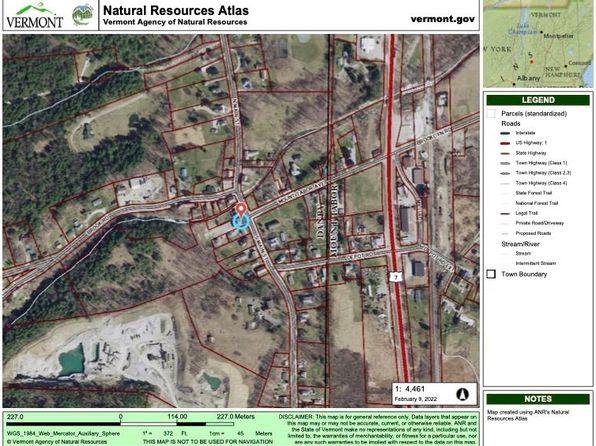This screenshot has height=446, width=596.
Task: Click the blue circle marker on map
Action: pyautogui.click(x=241, y=222)
